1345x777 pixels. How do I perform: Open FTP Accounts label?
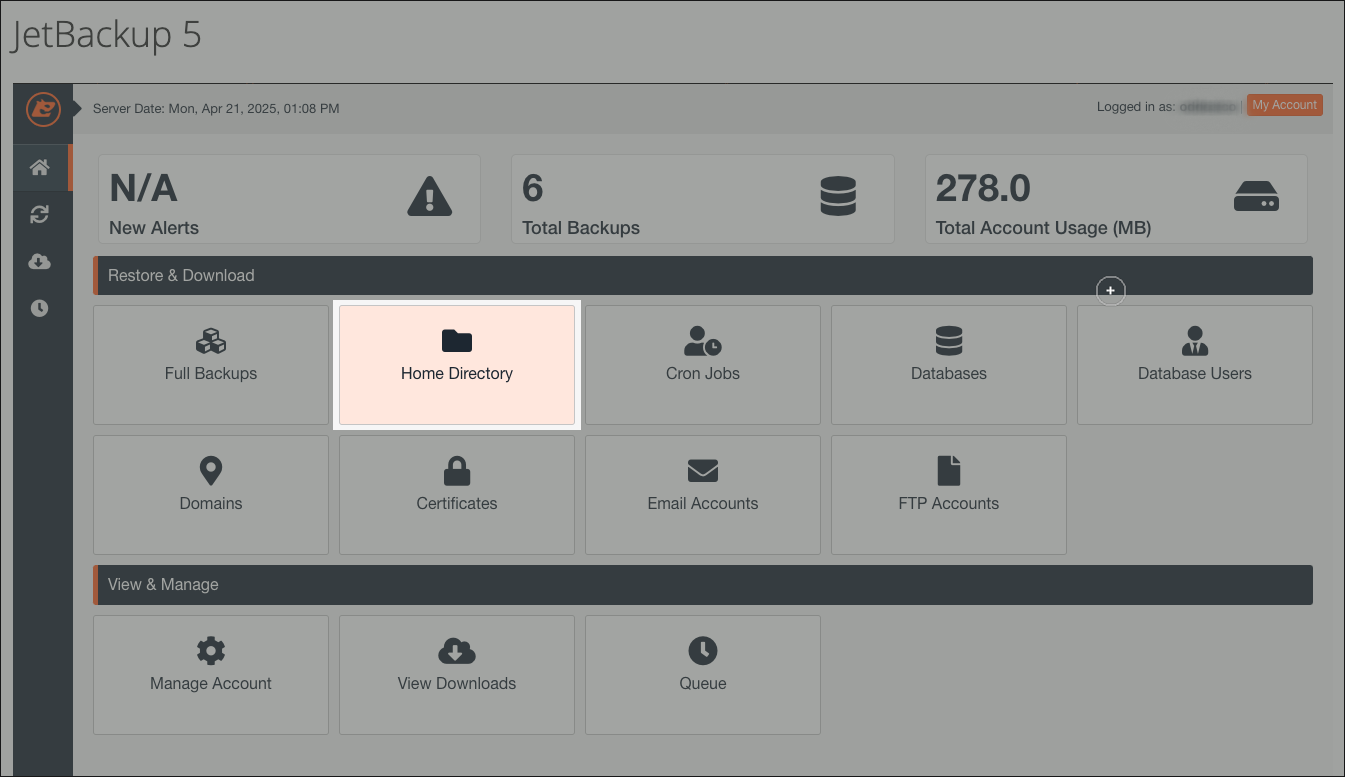(949, 503)
